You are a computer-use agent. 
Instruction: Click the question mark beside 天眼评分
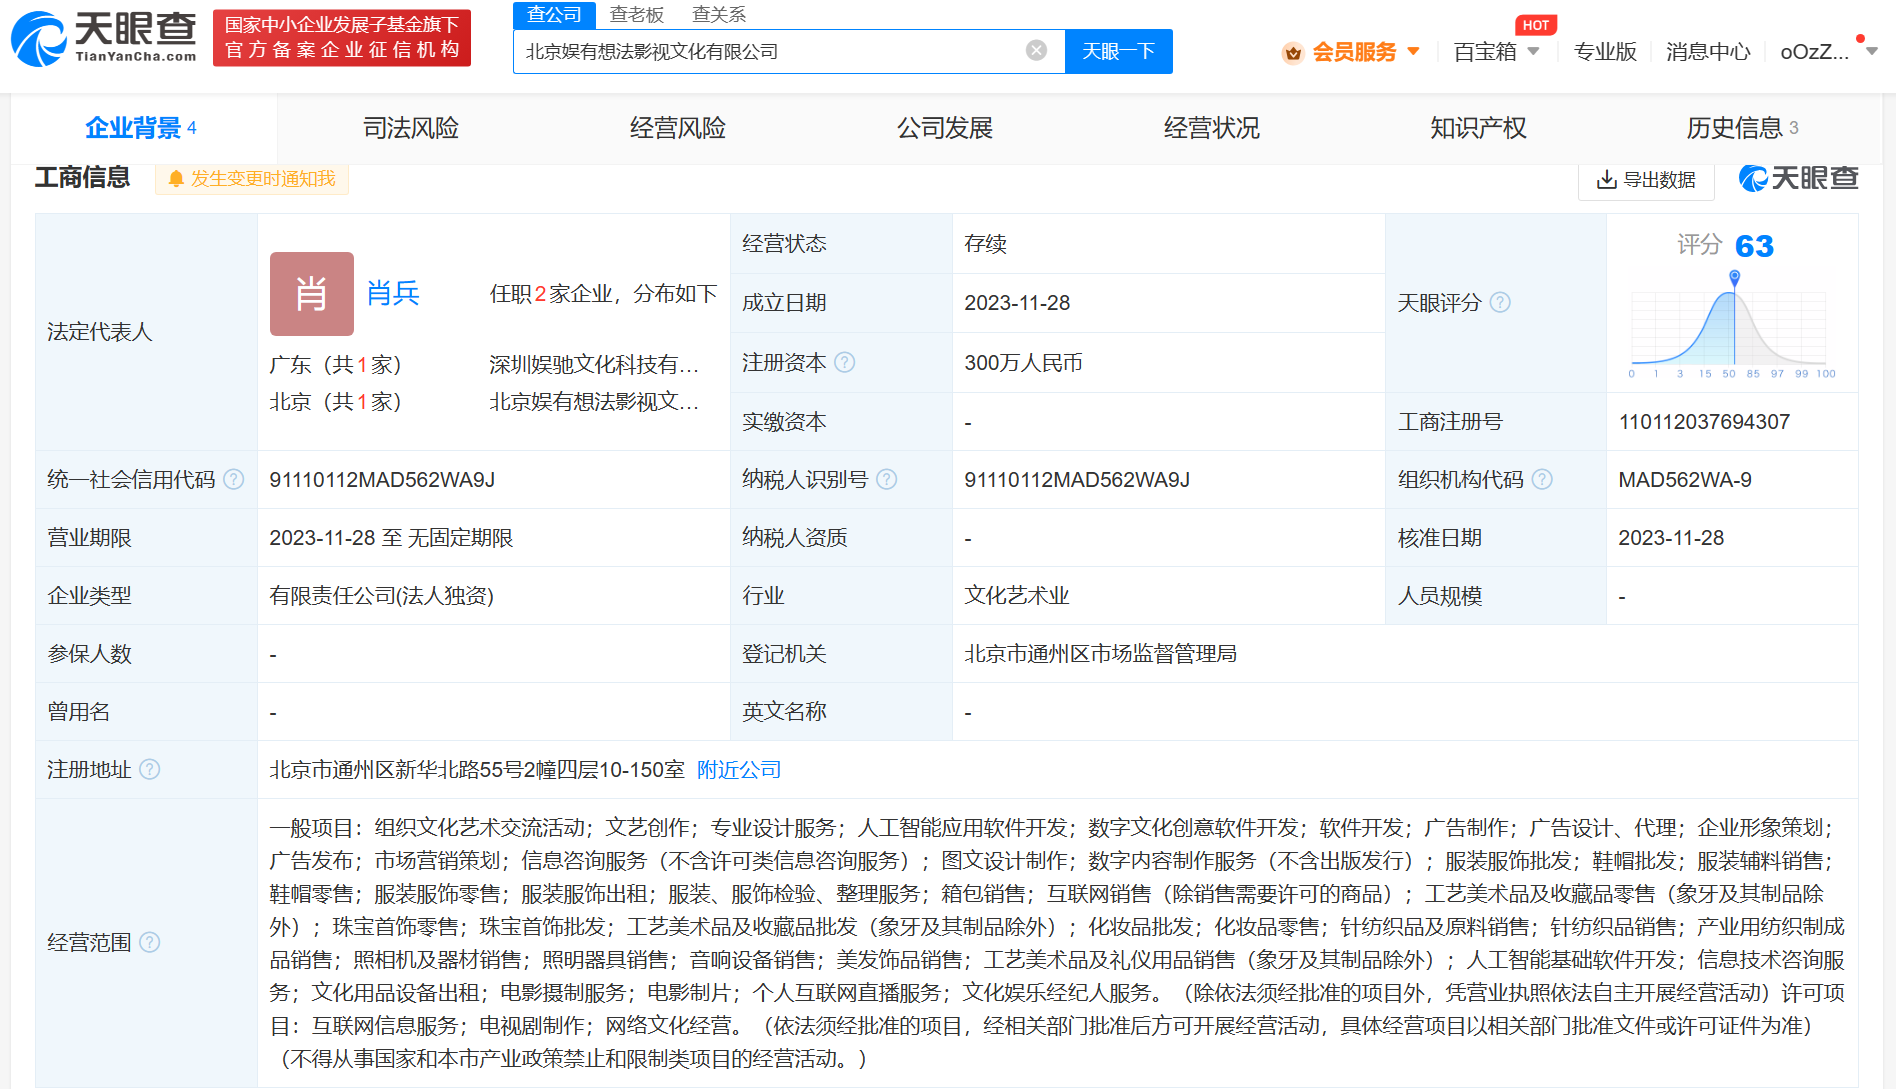[1500, 303]
